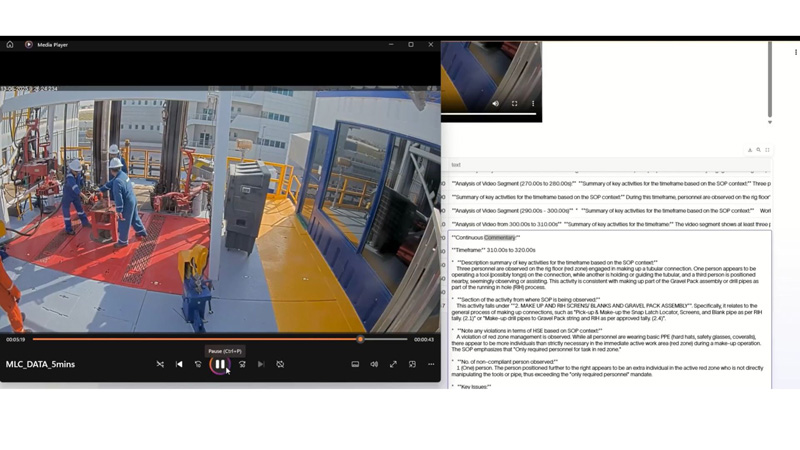Download the text table as file

[x=750, y=150]
